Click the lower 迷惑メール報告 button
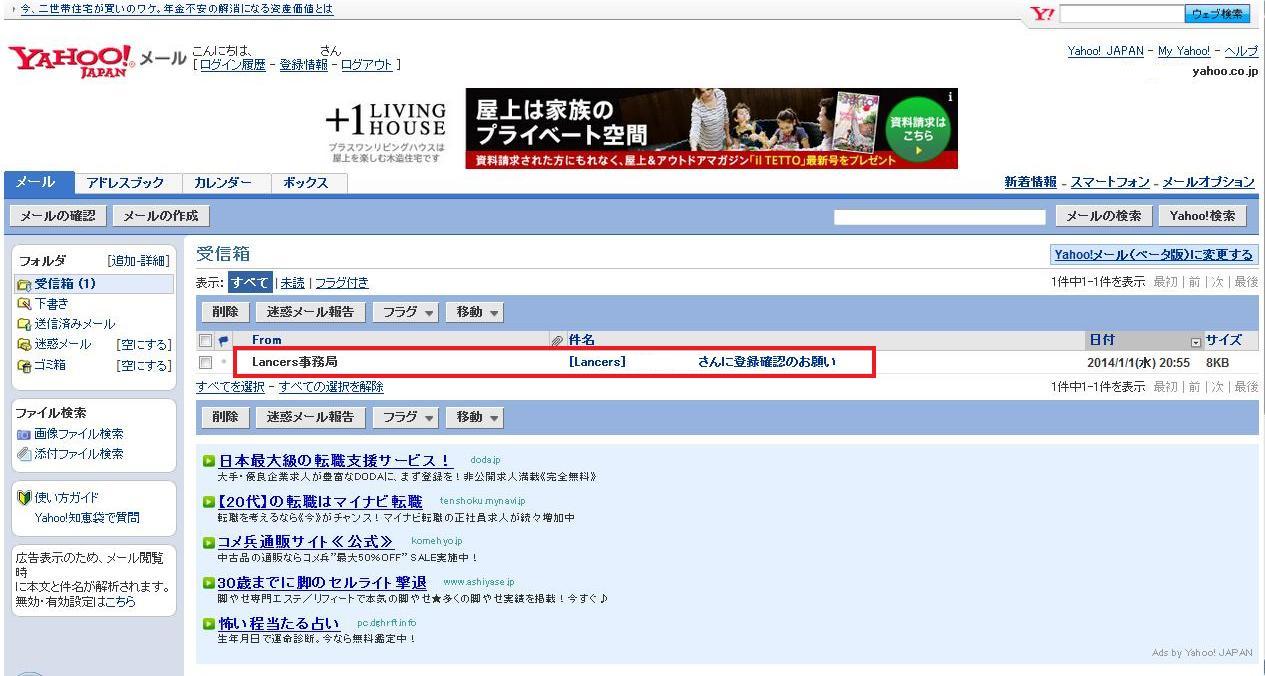 (x=311, y=417)
